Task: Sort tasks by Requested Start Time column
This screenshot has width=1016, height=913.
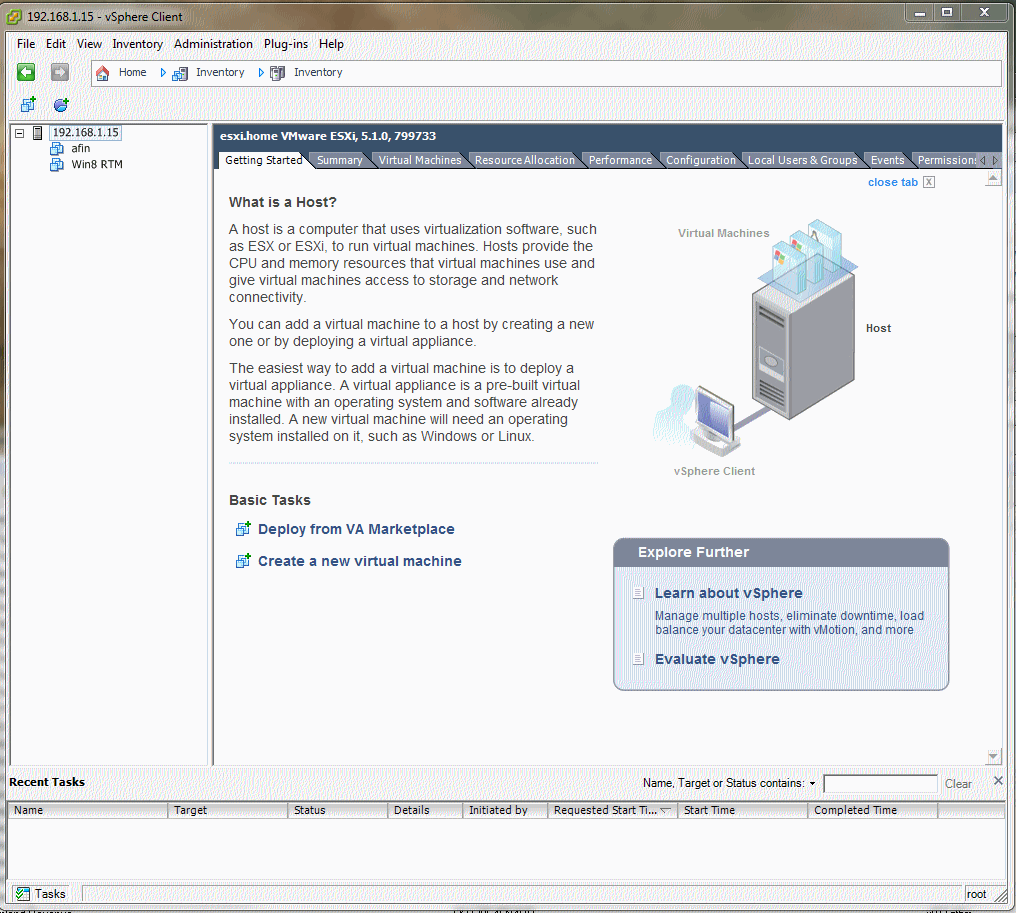Action: pyautogui.click(x=610, y=810)
